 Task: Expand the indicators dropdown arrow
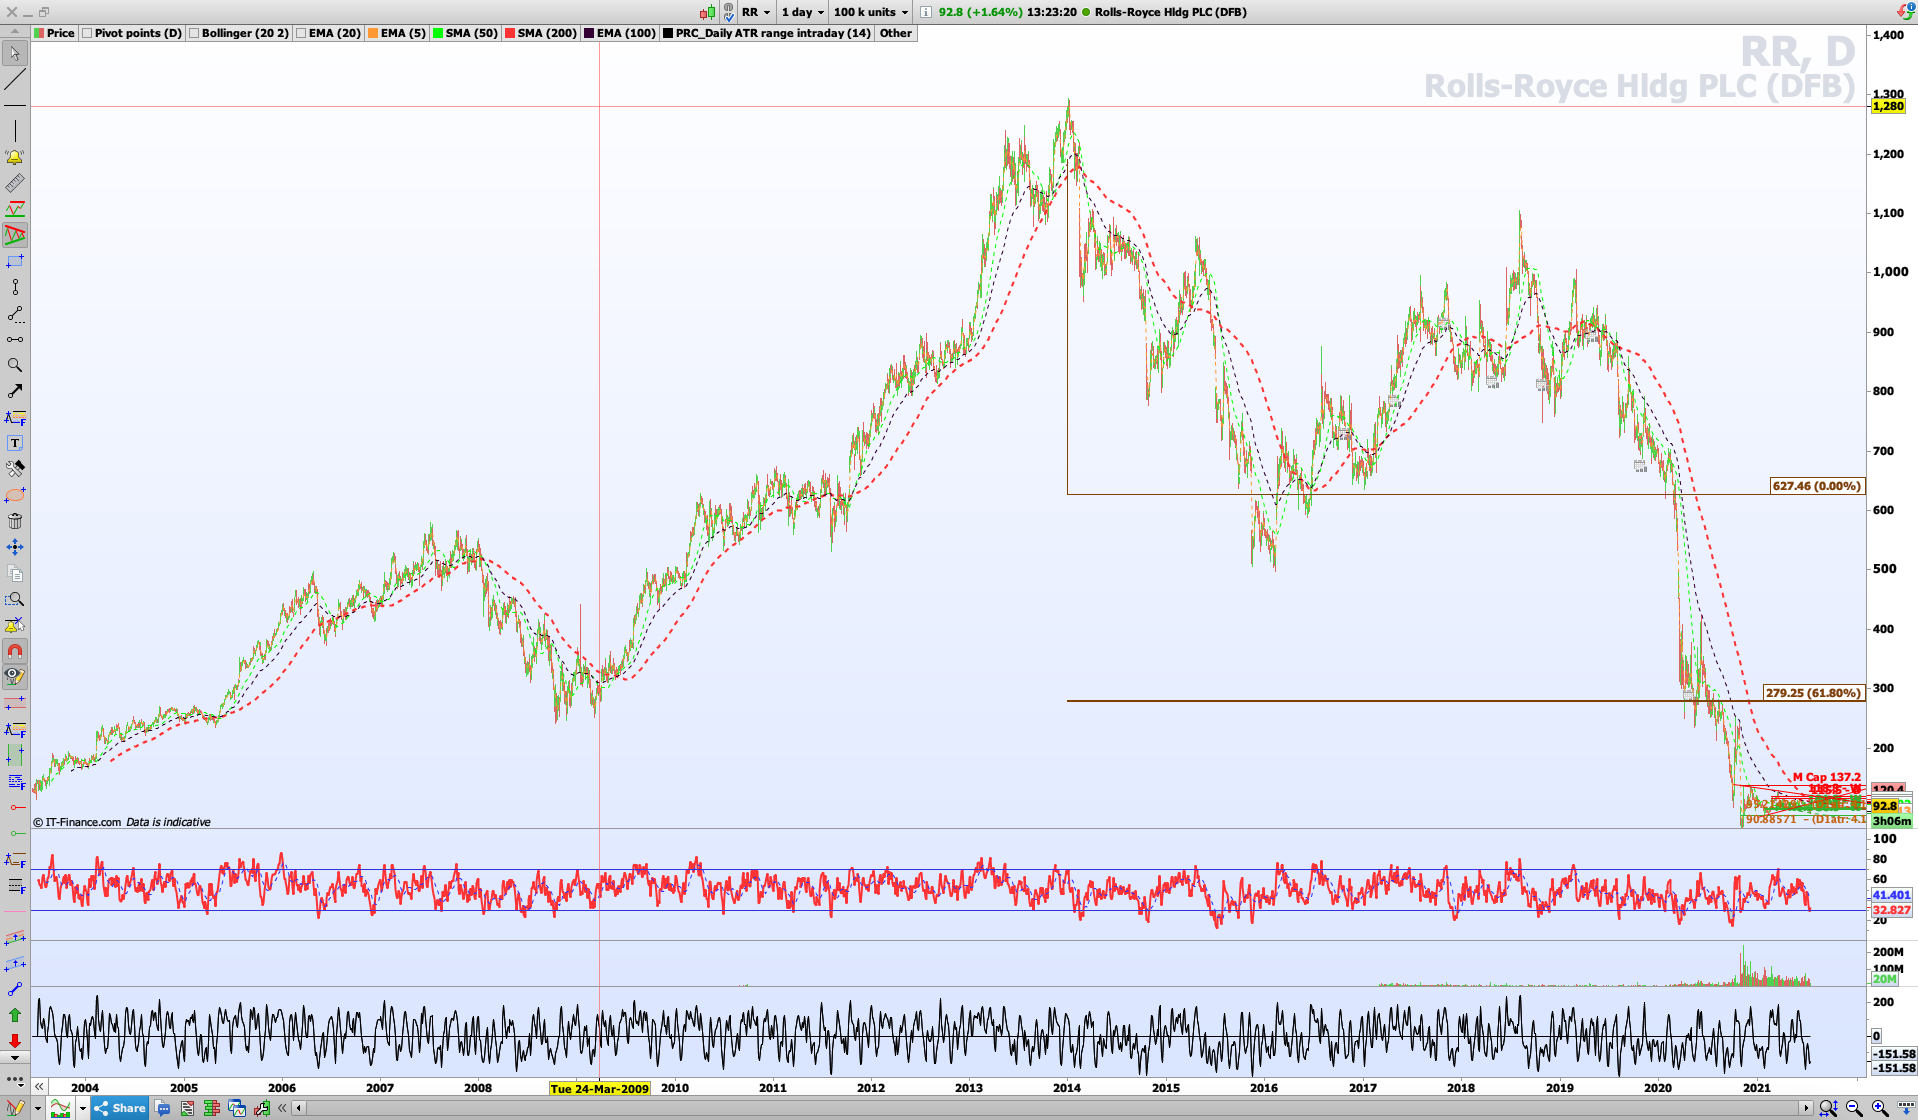(x=83, y=1108)
